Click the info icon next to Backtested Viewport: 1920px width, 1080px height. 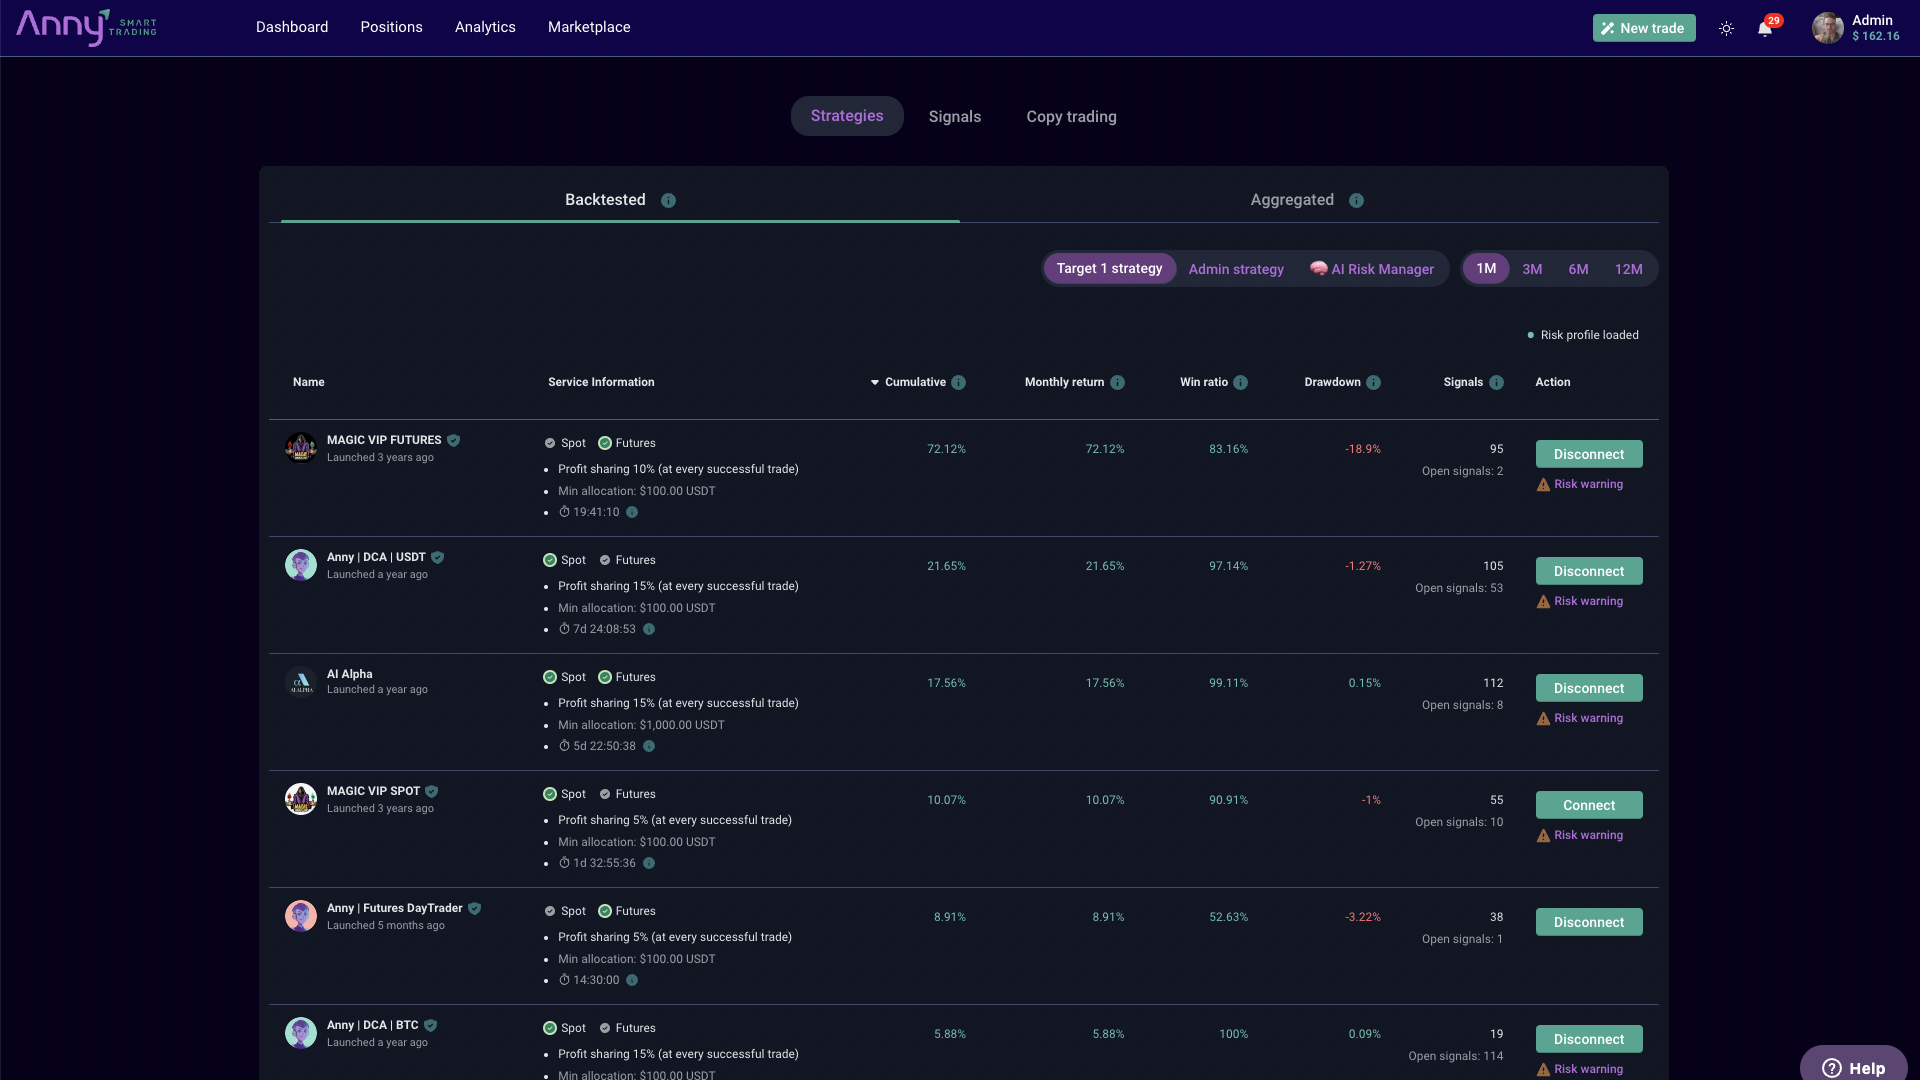click(667, 200)
